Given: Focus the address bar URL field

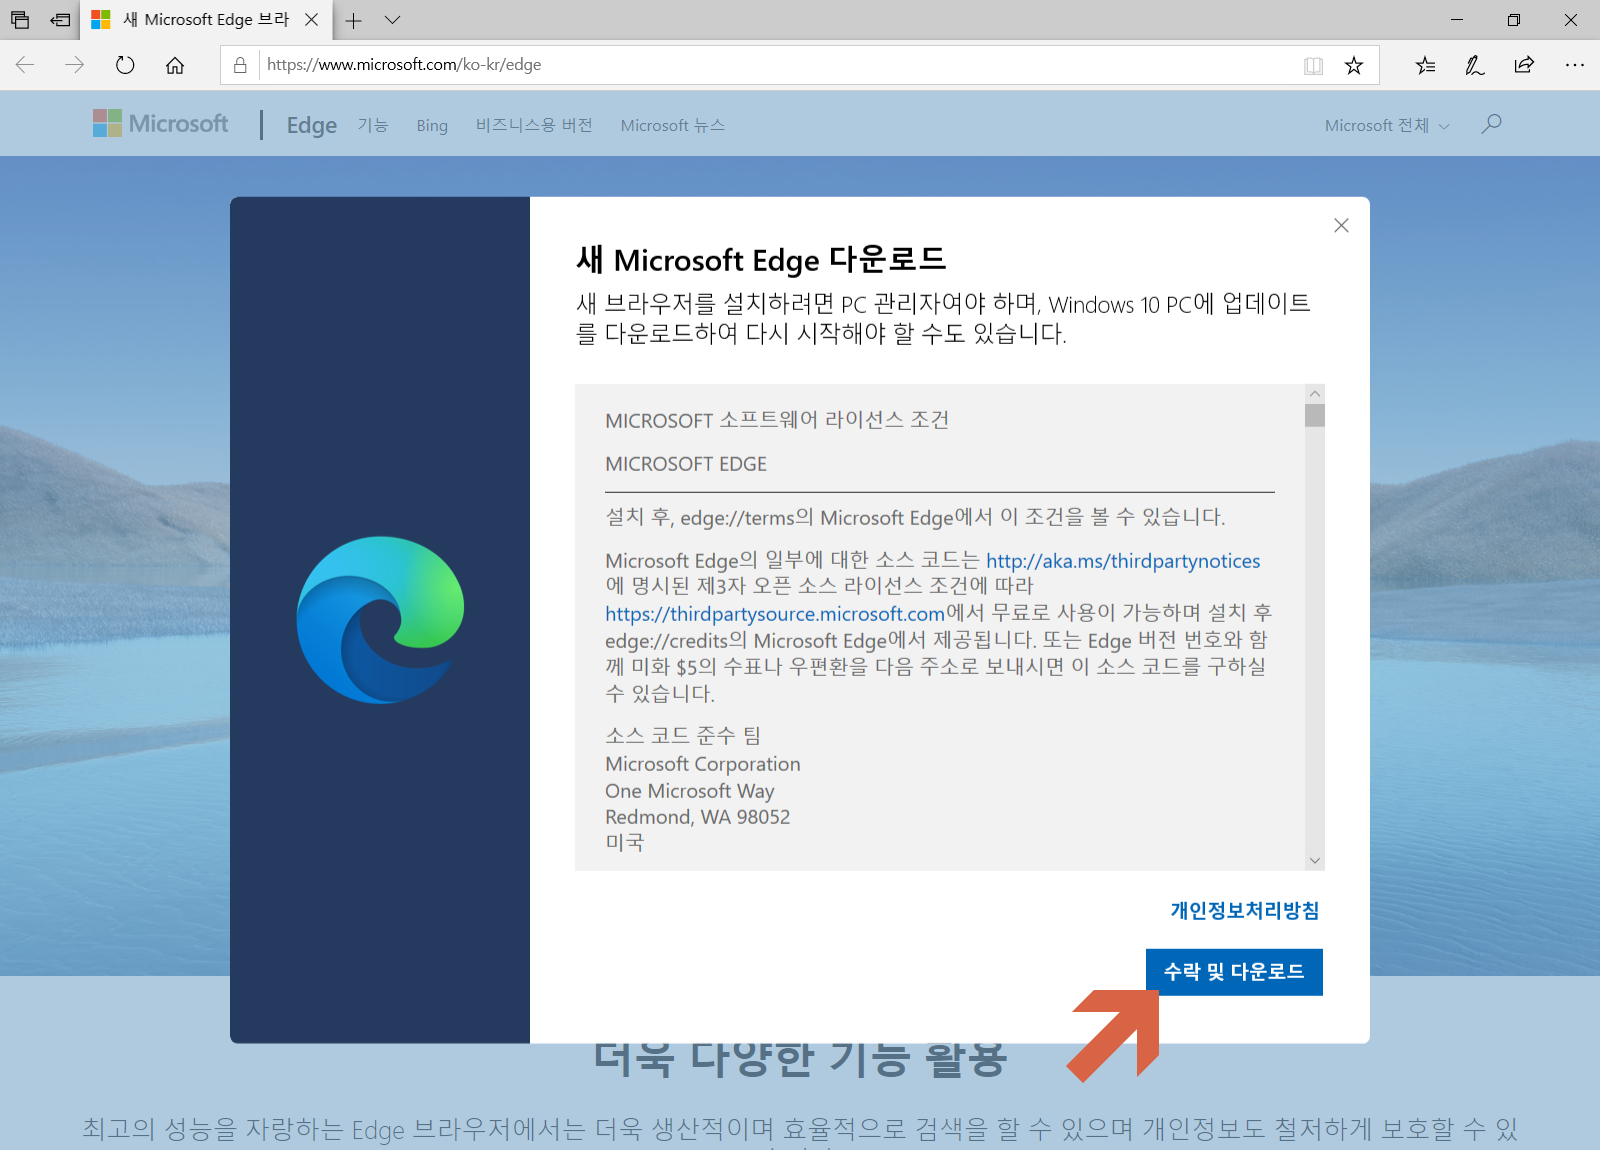Looking at the screenshot, I should [x=780, y=65].
